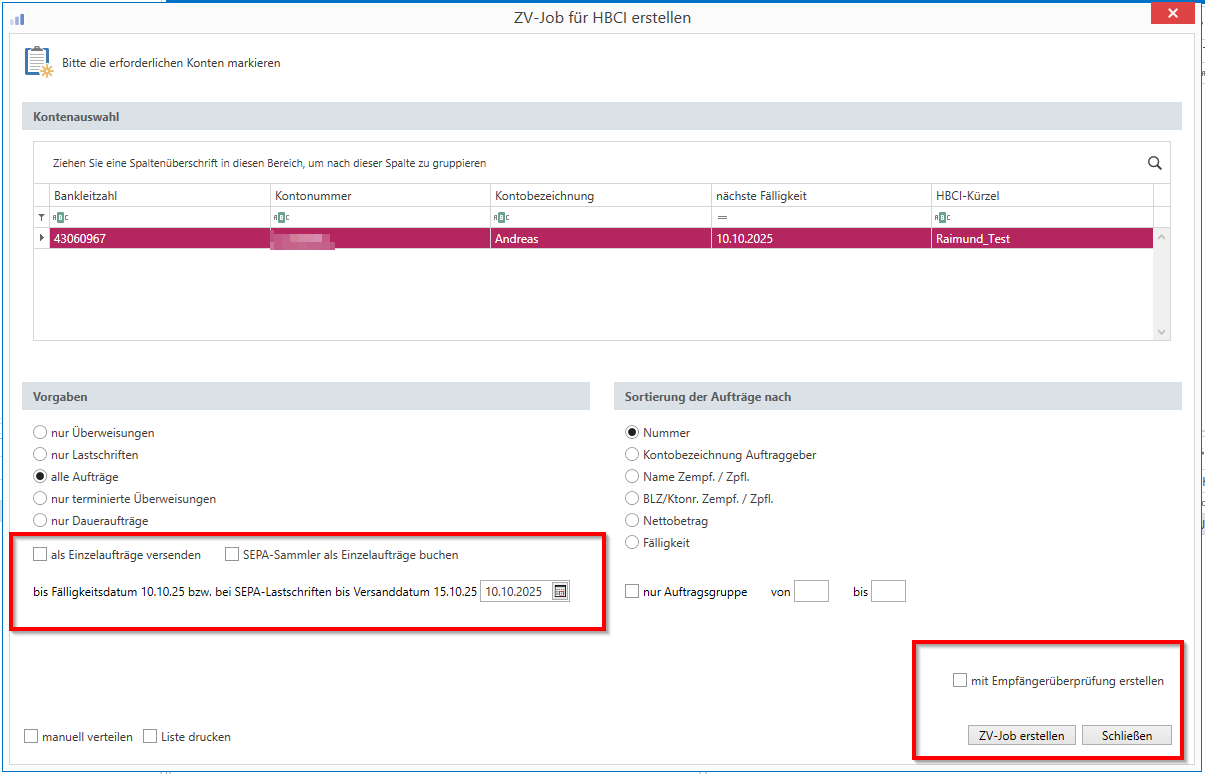Choose sorting by 'Fälligkeit' radio button

tap(632, 543)
